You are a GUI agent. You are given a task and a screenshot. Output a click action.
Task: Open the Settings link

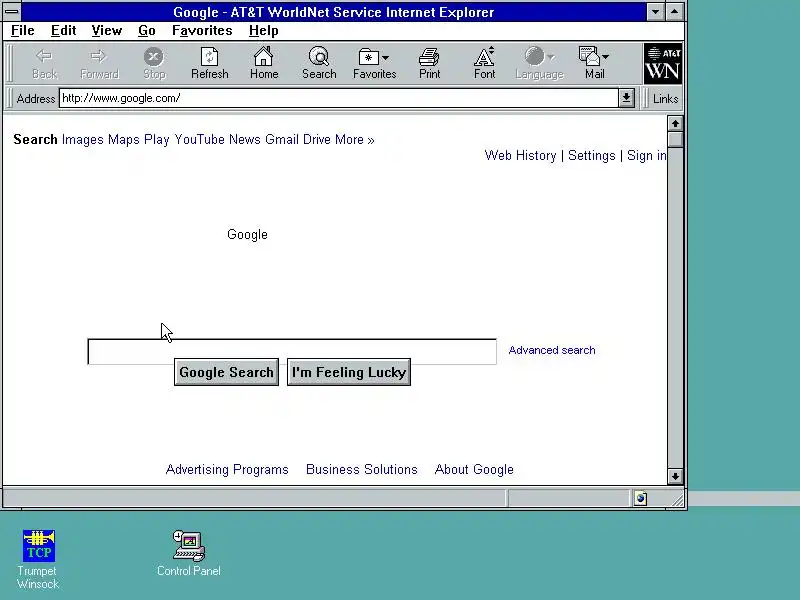click(591, 155)
